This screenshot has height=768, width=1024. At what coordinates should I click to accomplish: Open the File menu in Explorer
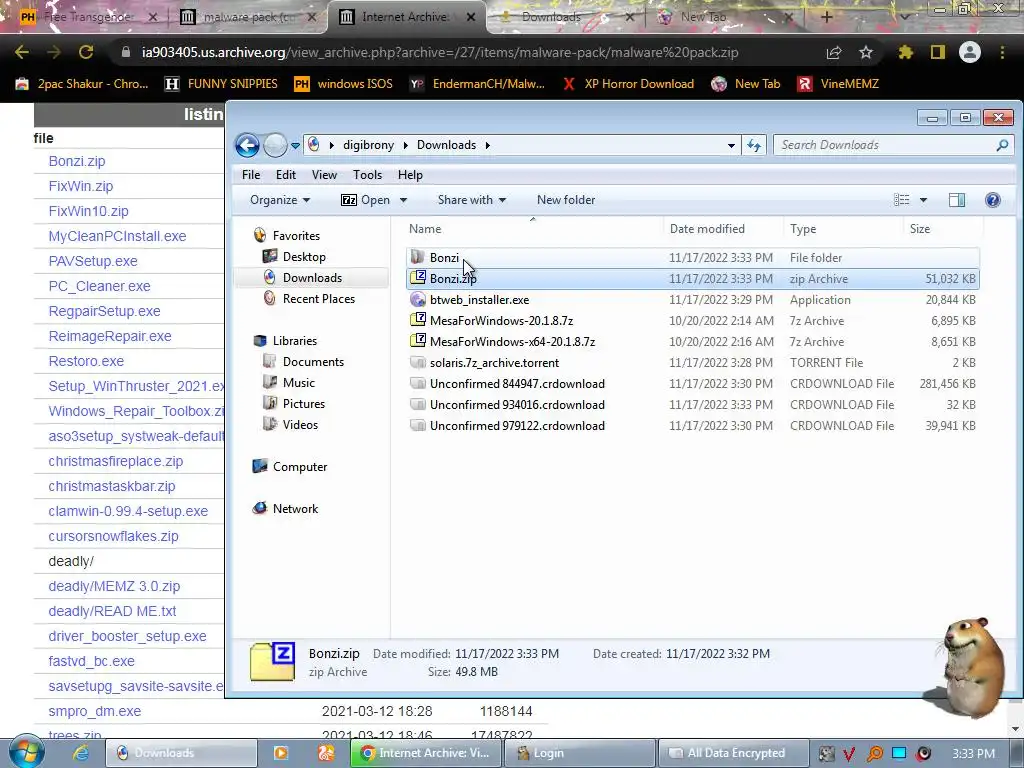point(251,174)
